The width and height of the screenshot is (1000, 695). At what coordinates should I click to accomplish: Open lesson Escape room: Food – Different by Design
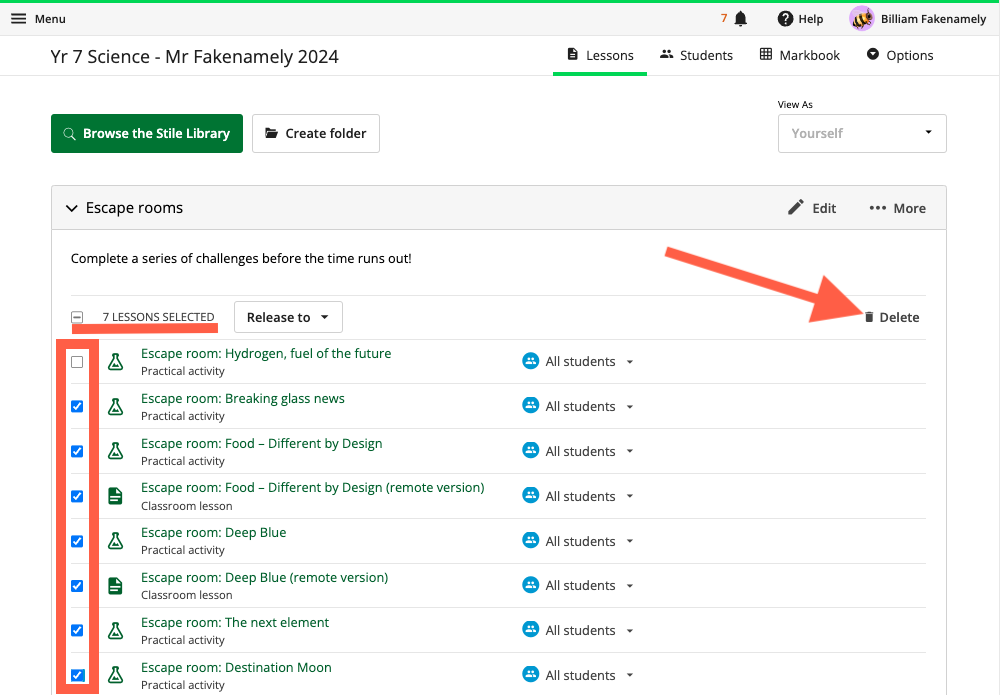pos(261,443)
